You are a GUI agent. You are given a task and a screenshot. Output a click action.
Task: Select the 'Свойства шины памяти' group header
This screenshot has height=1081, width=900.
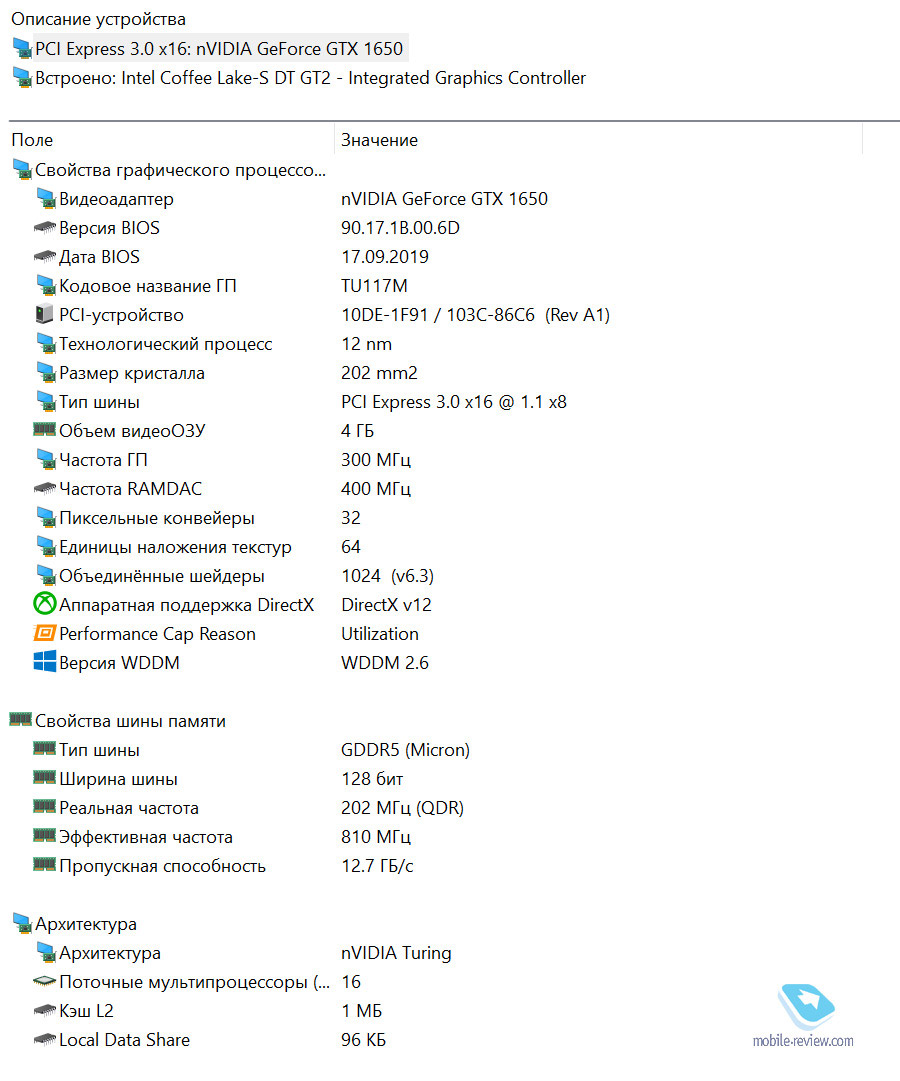(x=119, y=721)
